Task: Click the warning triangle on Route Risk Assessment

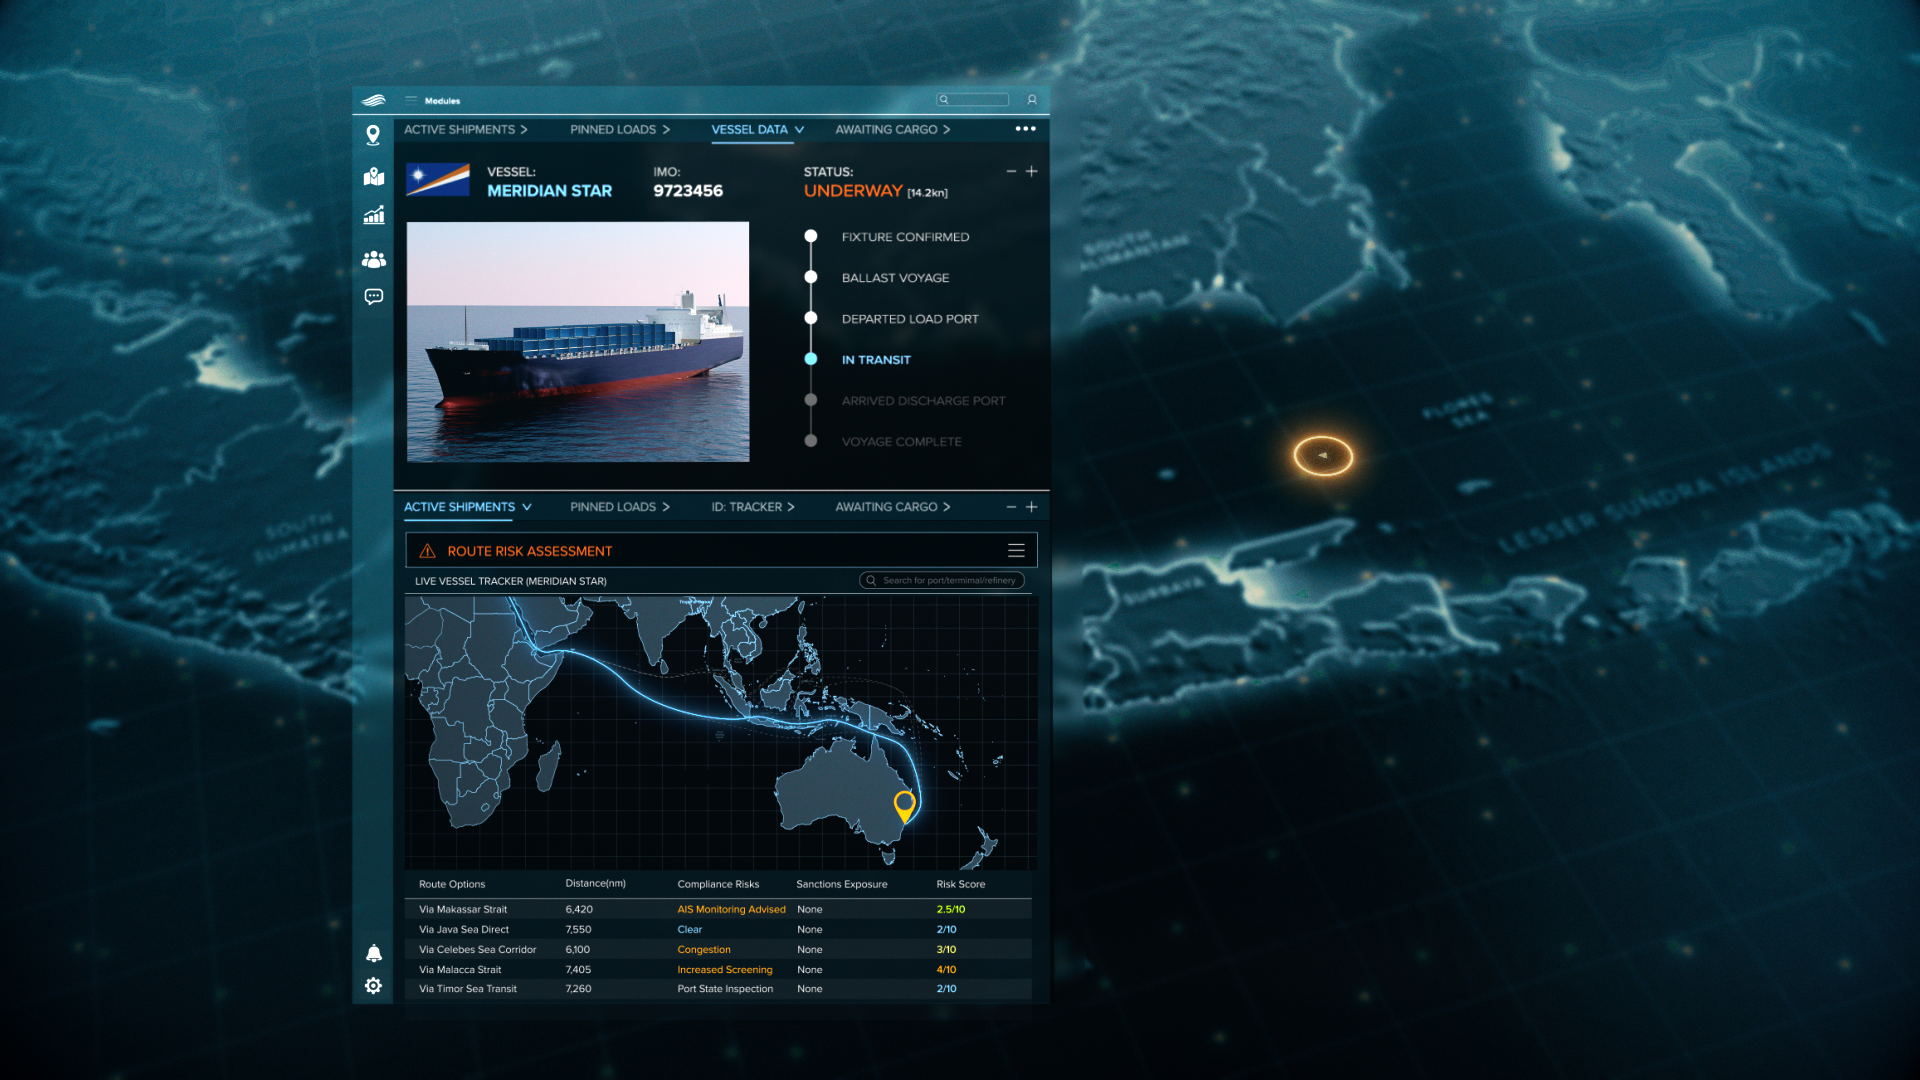Action: (x=428, y=550)
